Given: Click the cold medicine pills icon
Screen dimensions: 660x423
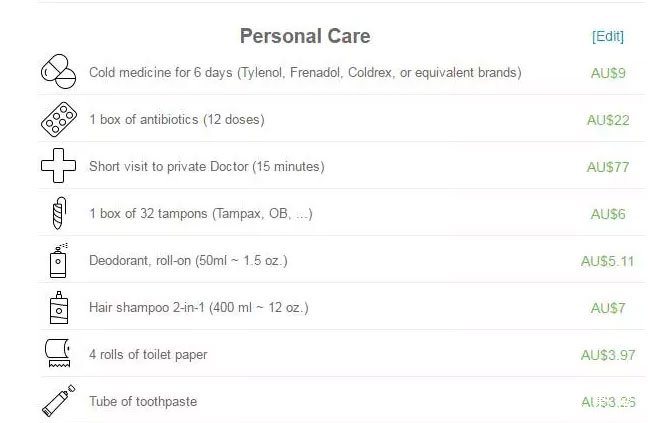Looking at the screenshot, I should 59,72.
